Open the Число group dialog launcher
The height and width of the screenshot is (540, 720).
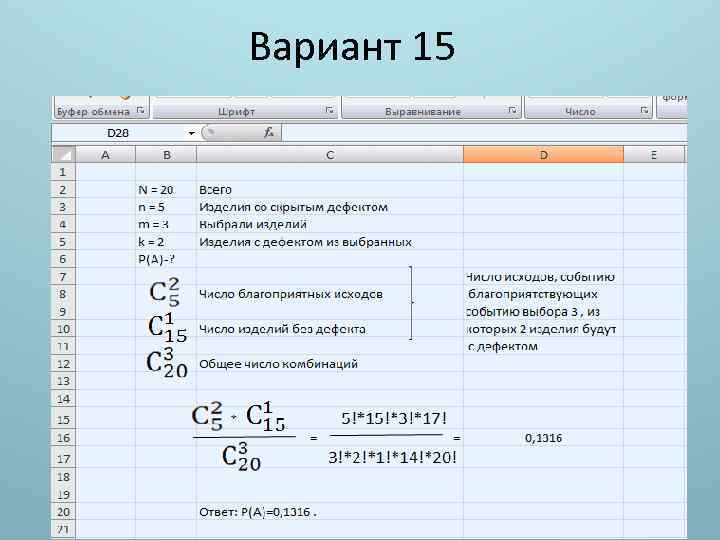click(x=644, y=111)
